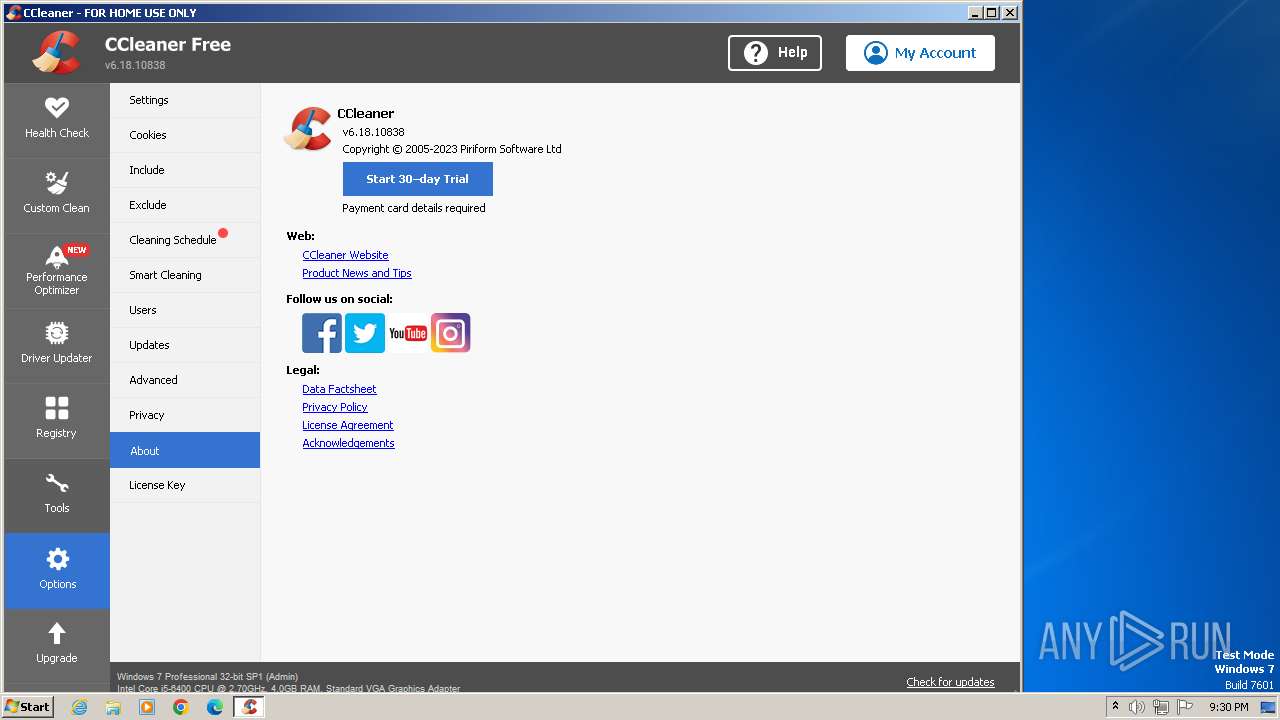Open Internet Explorer from the taskbar
The height and width of the screenshot is (720, 1280).
pos(79,707)
